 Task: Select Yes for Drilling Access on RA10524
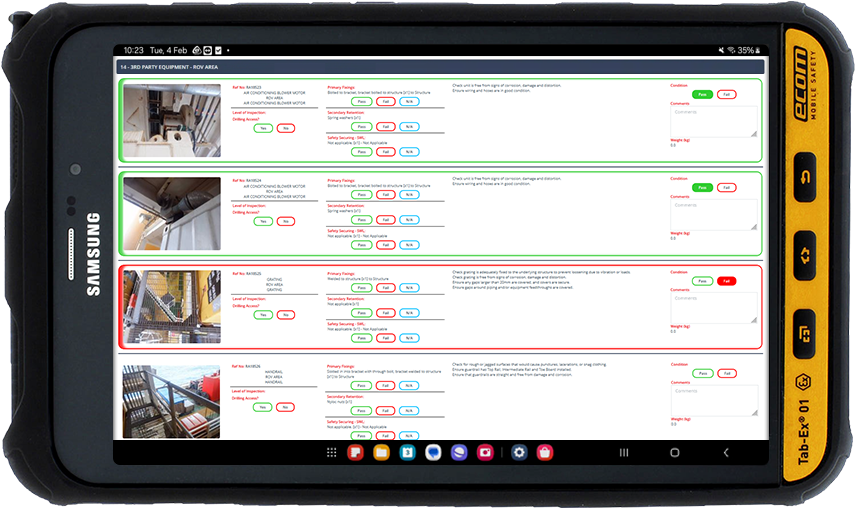[263, 221]
